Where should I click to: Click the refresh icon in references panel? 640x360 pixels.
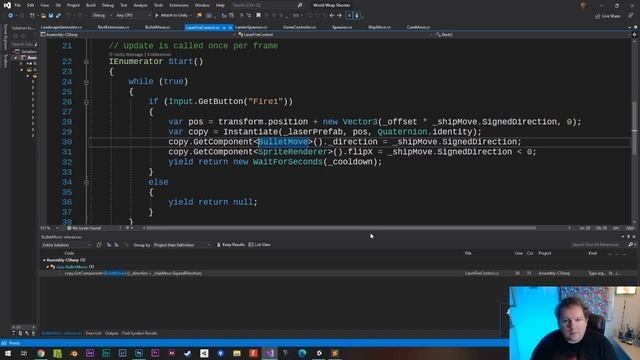click(99, 245)
